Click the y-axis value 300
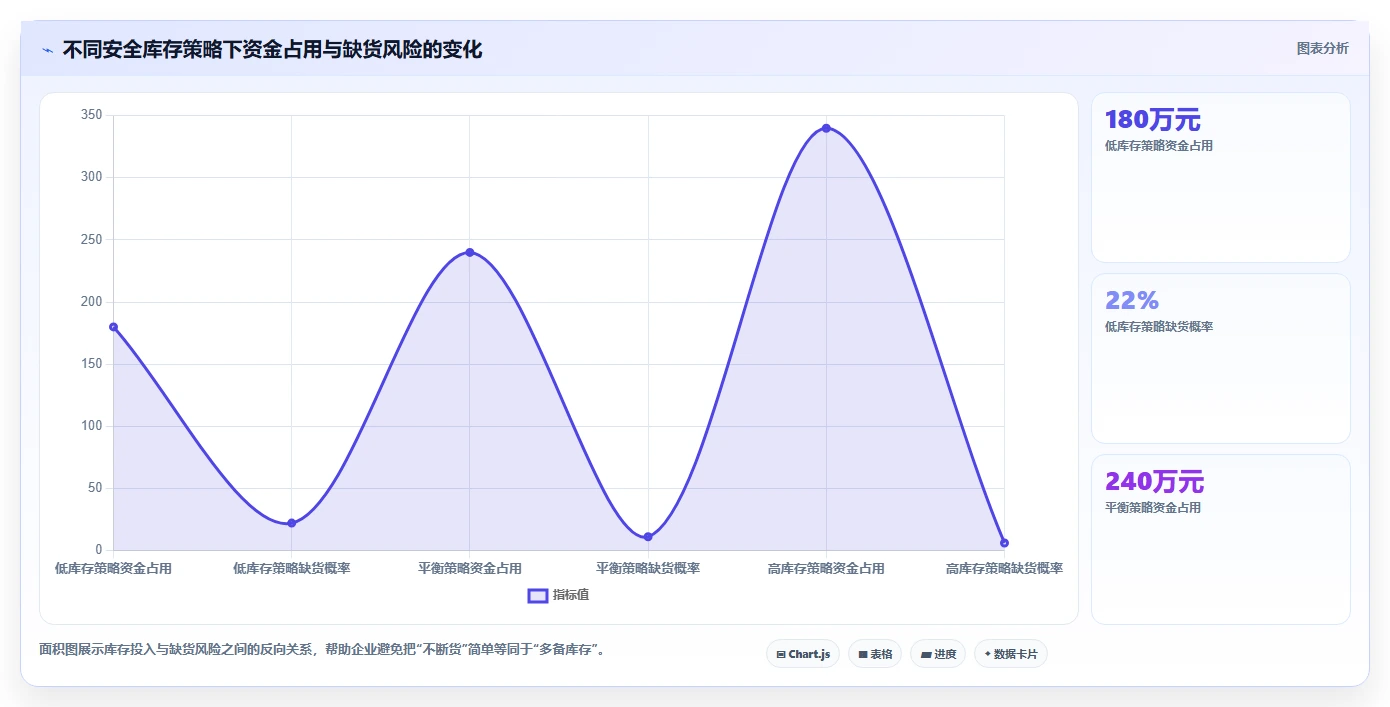The width and height of the screenshot is (1390, 707). click(92, 177)
